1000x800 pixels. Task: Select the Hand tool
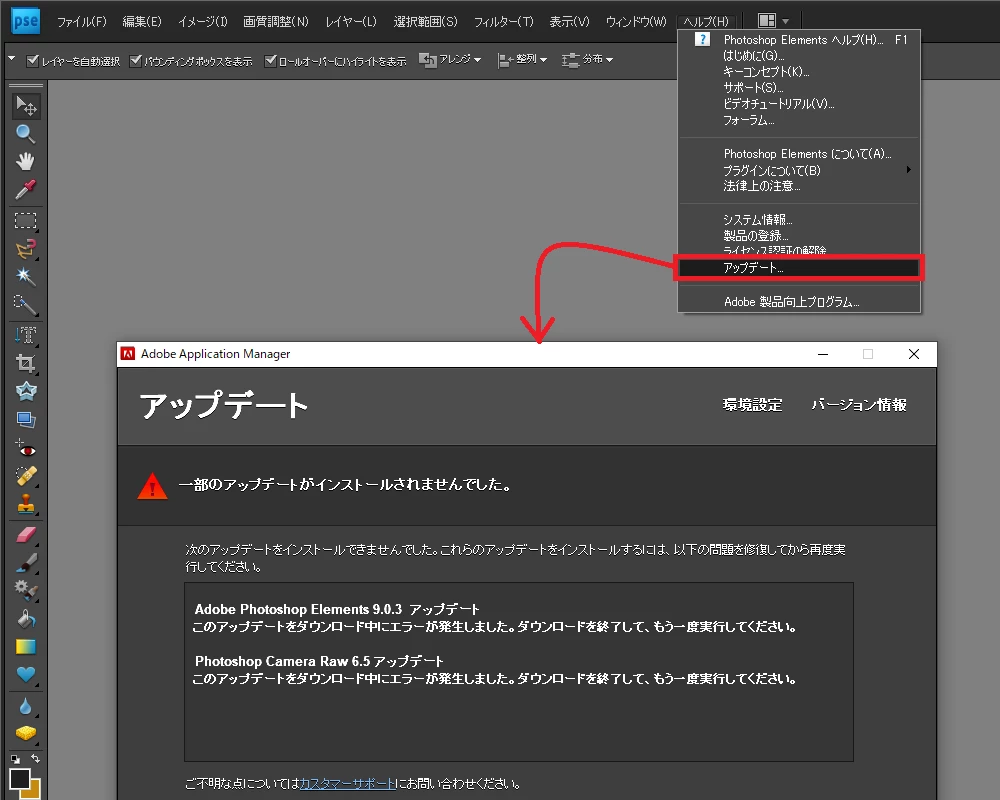click(x=26, y=161)
